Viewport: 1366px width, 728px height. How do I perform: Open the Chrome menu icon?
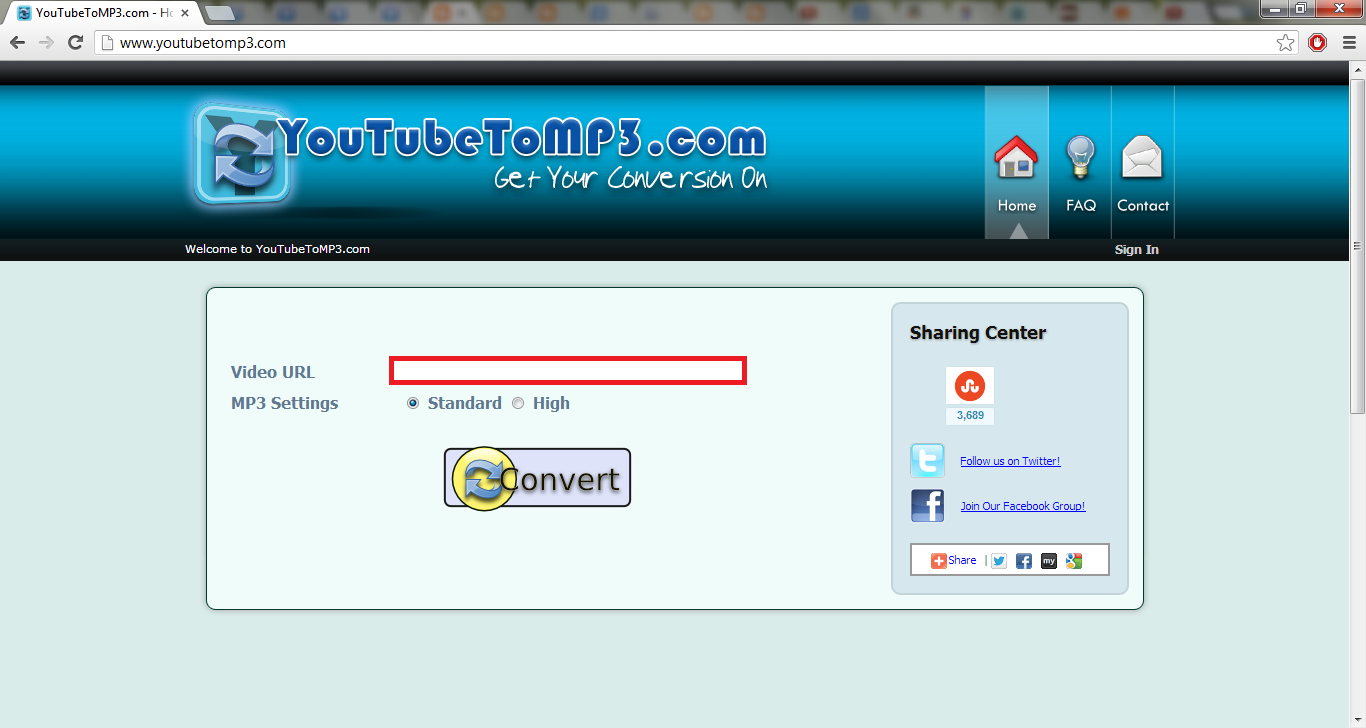[x=1347, y=42]
